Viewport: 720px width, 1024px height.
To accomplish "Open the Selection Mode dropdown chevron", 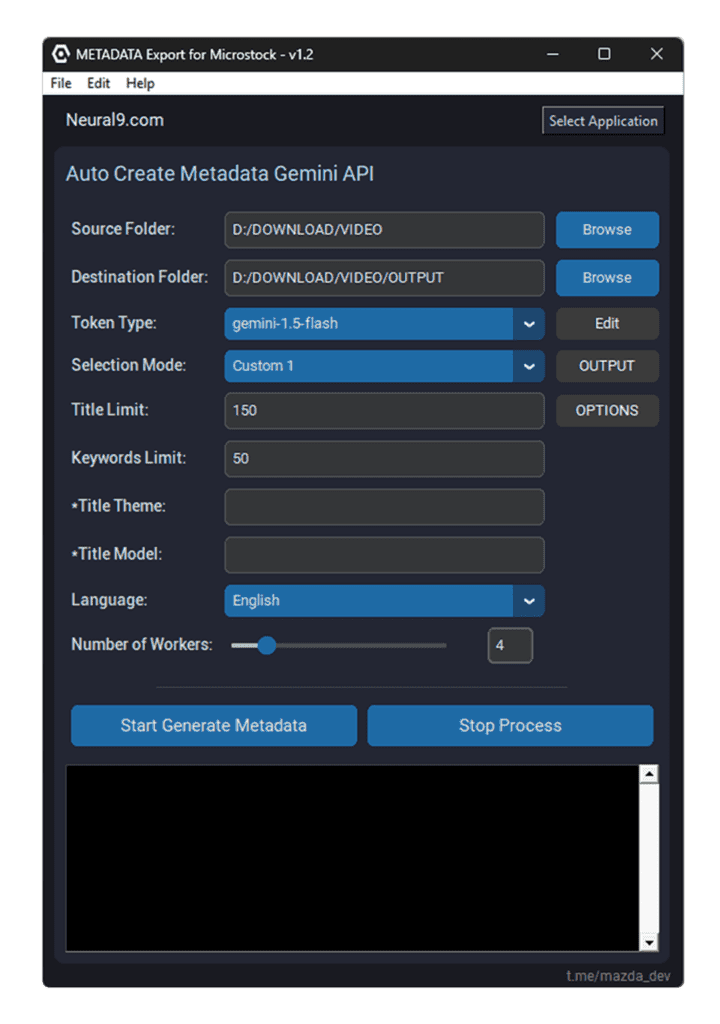I will coord(529,366).
